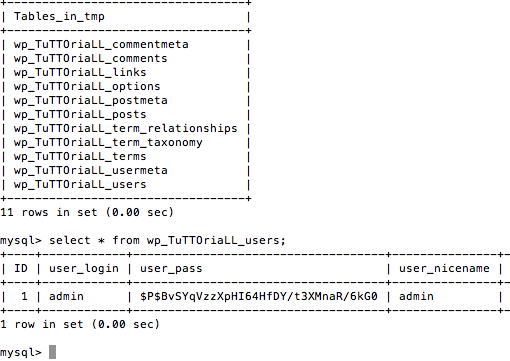Click the user_pass column header
Image resolution: width=510 pixels, height=361 pixels.
click(x=171, y=269)
